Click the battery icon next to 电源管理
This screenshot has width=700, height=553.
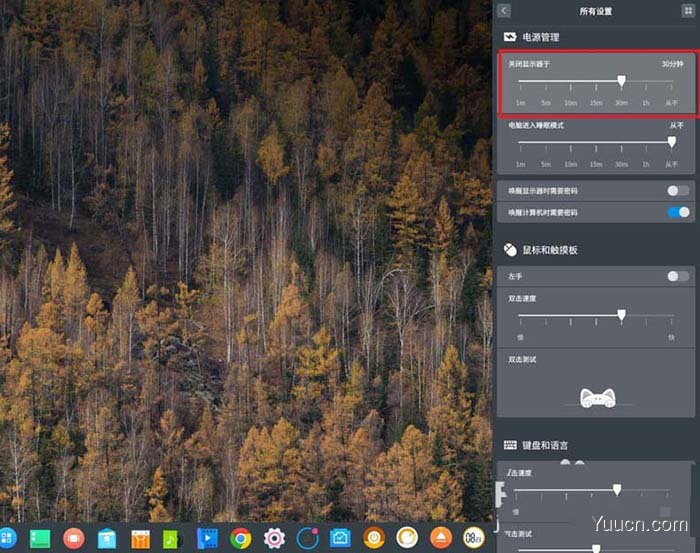[x=510, y=37]
